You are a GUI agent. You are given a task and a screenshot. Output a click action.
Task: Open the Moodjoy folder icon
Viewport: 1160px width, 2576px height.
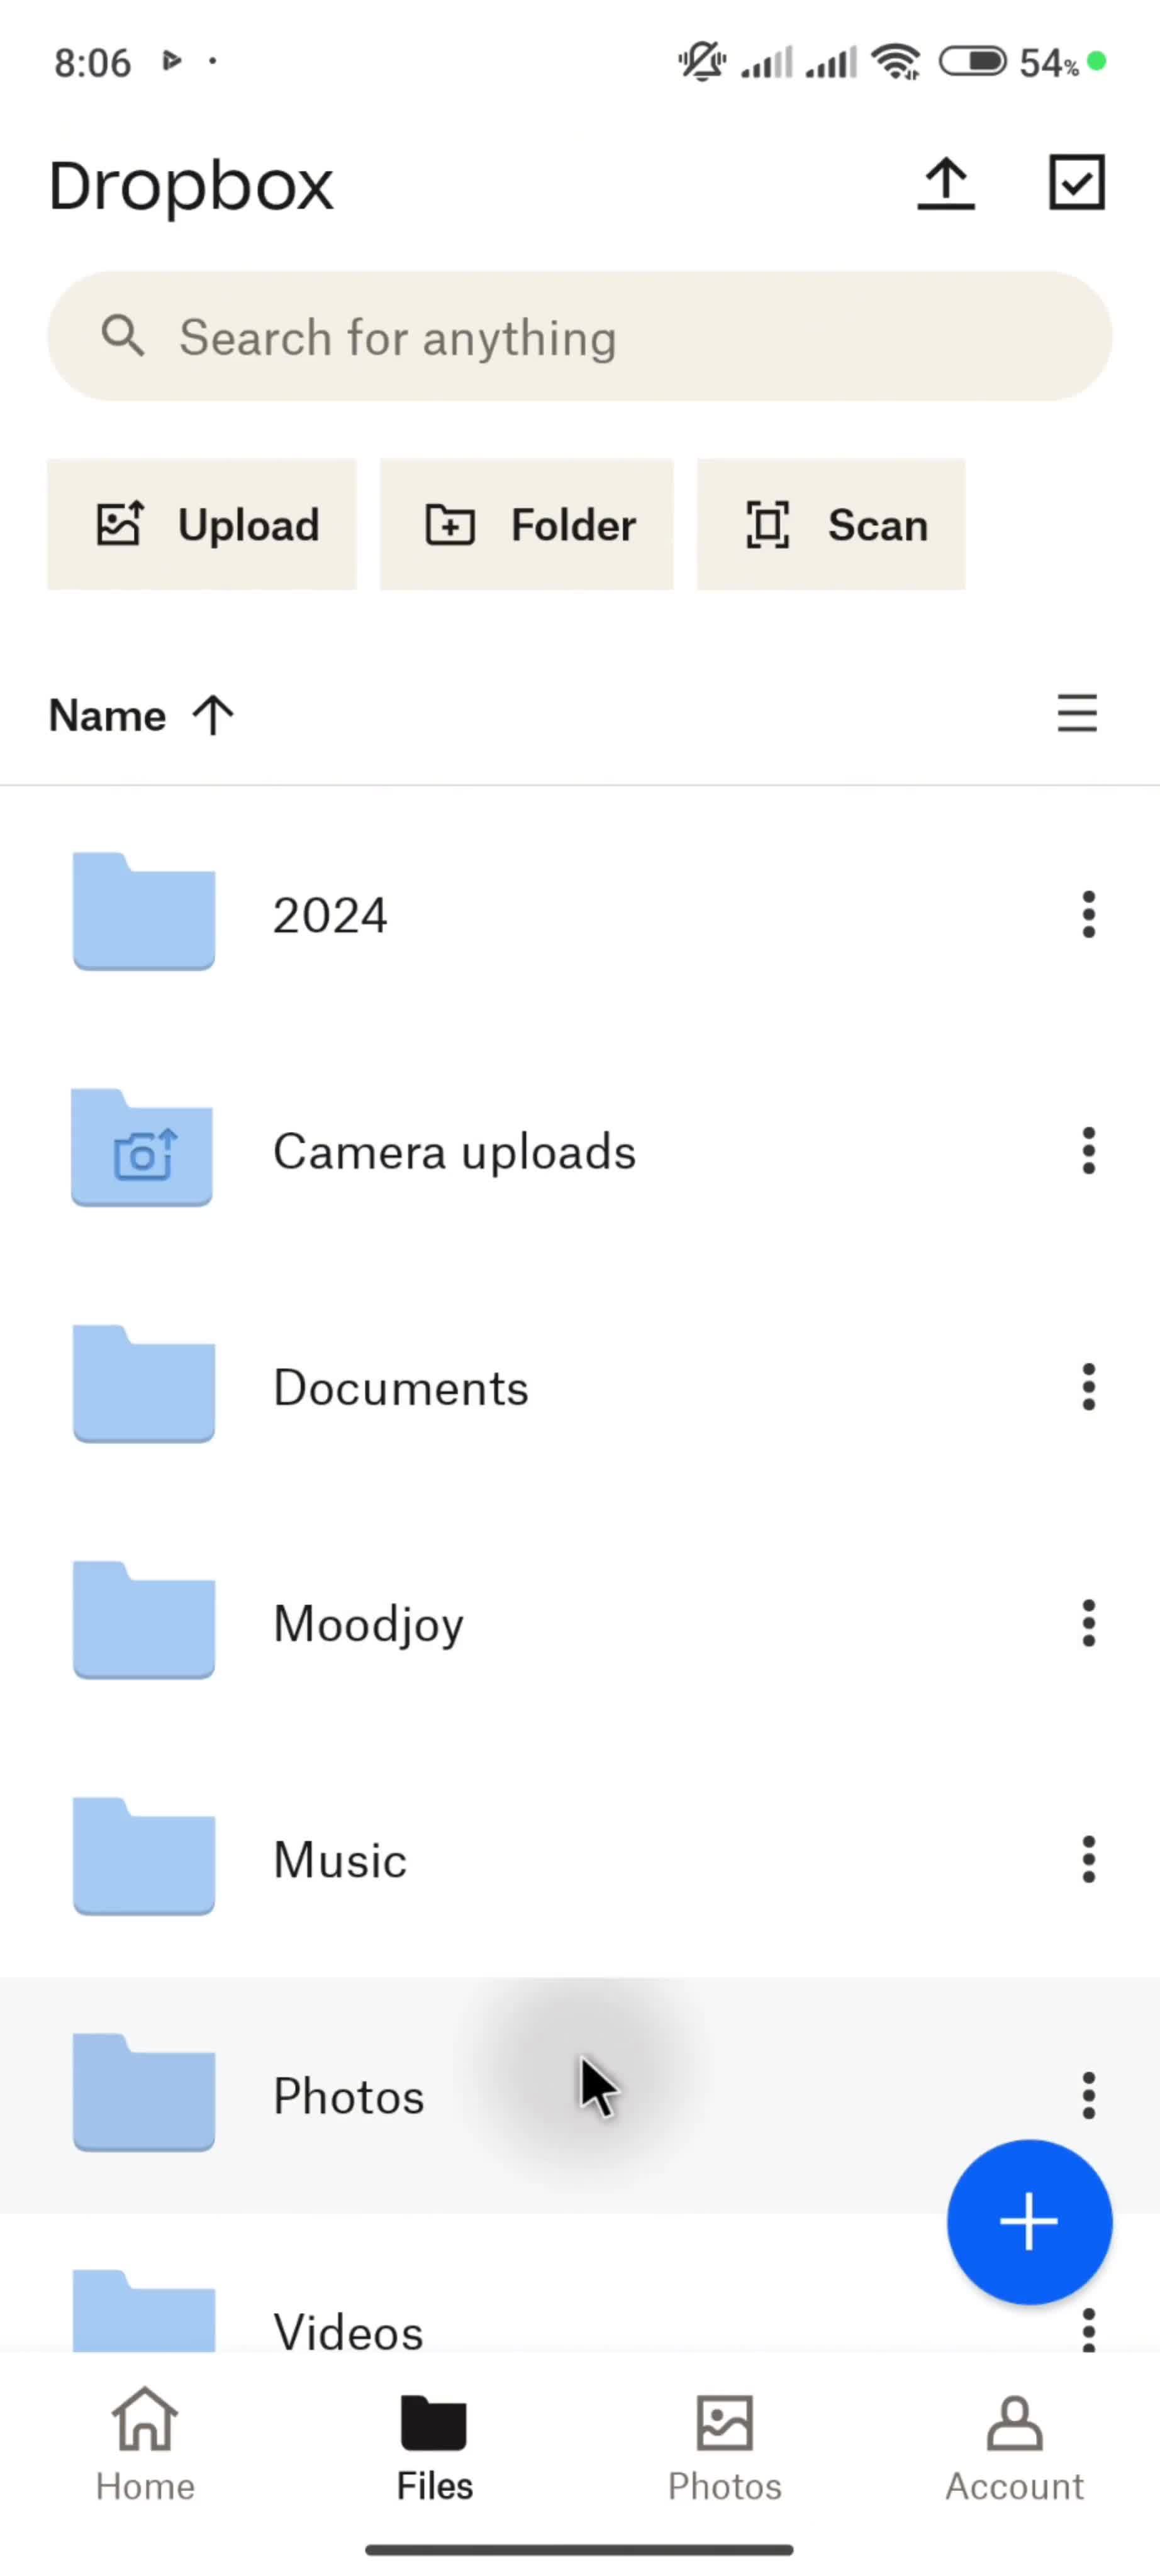coord(144,1620)
